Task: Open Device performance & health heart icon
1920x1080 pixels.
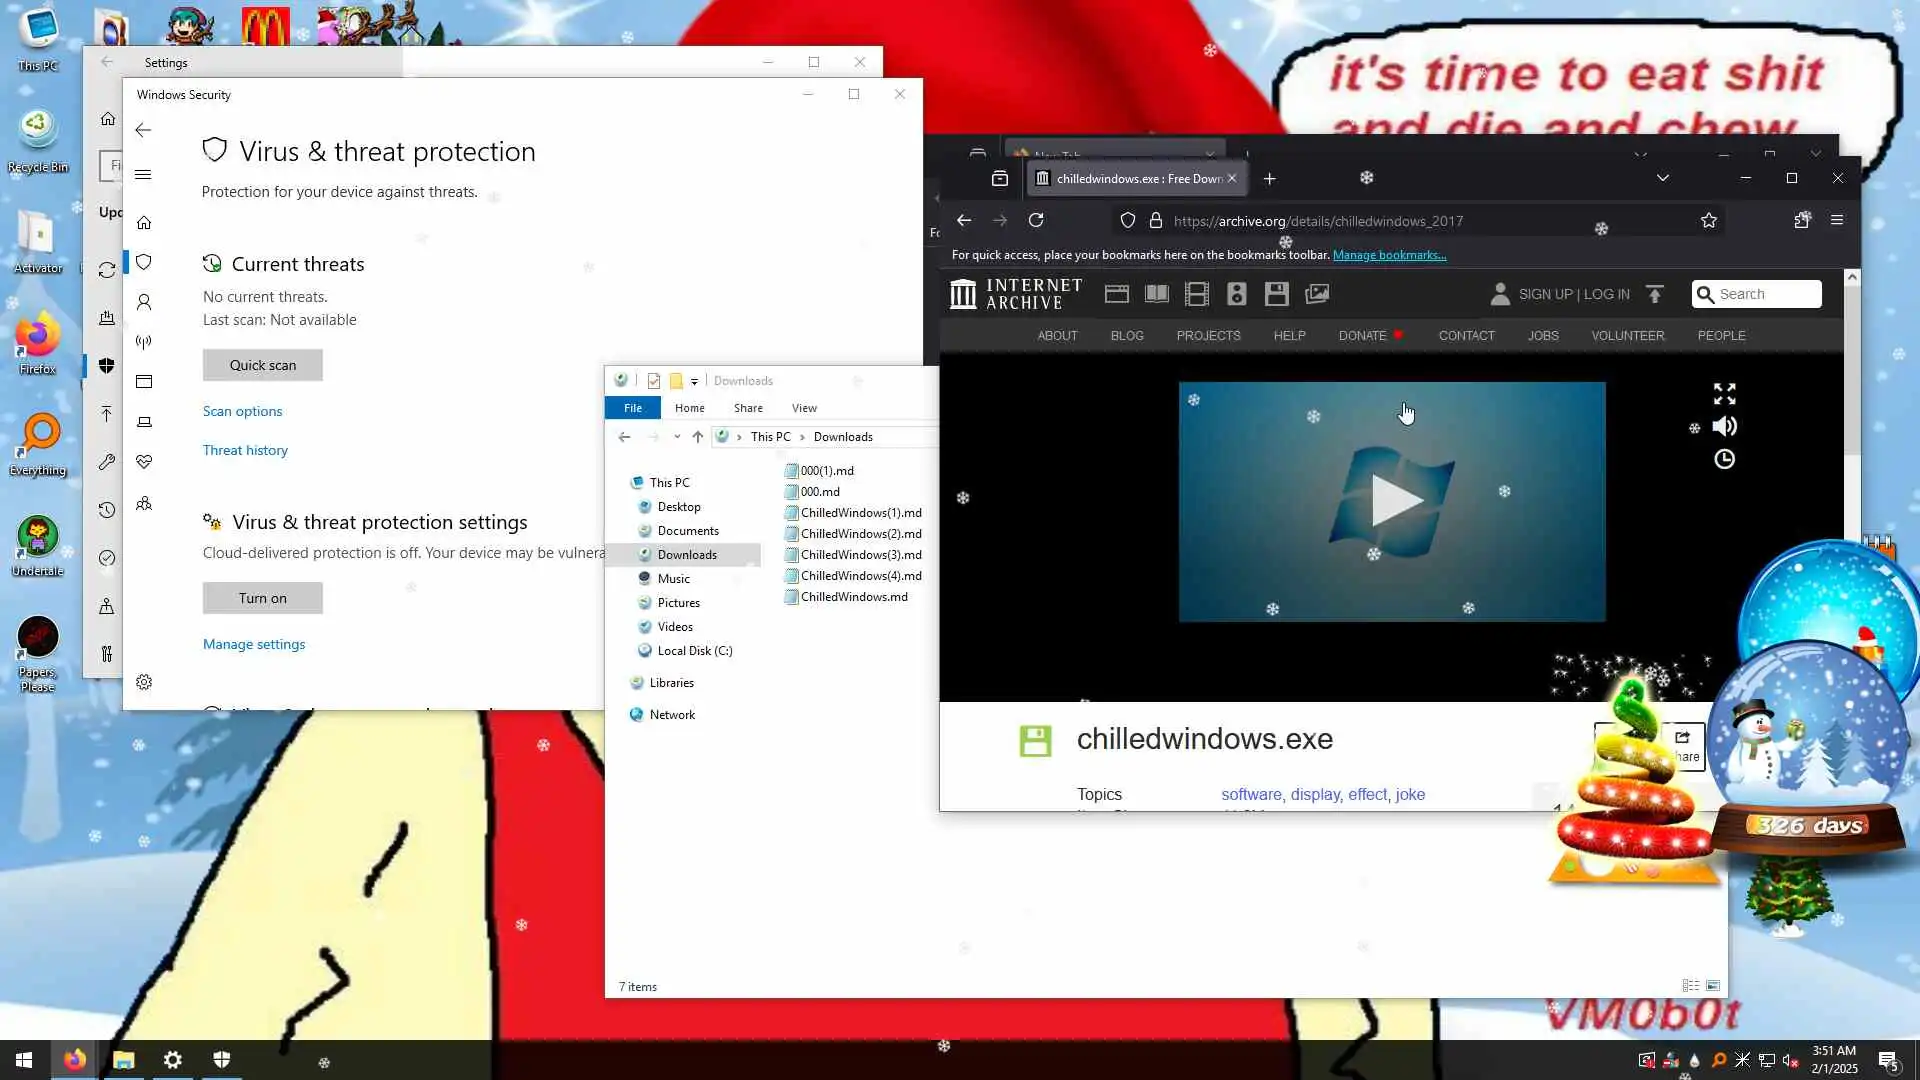Action: click(144, 462)
